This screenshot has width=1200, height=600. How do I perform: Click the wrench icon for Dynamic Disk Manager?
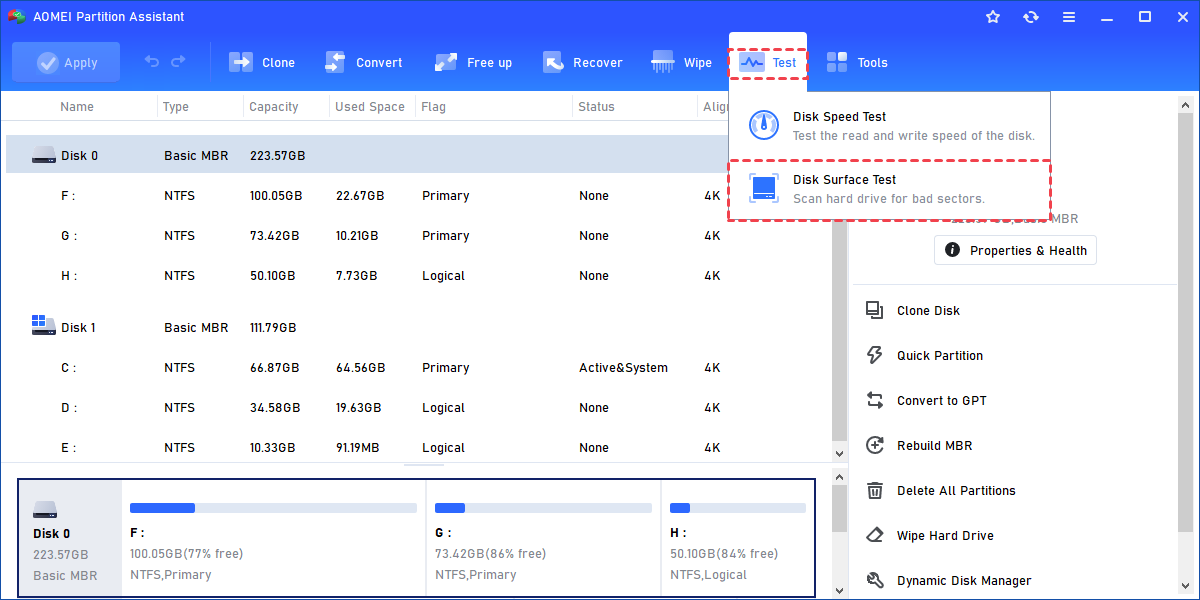[875, 580]
